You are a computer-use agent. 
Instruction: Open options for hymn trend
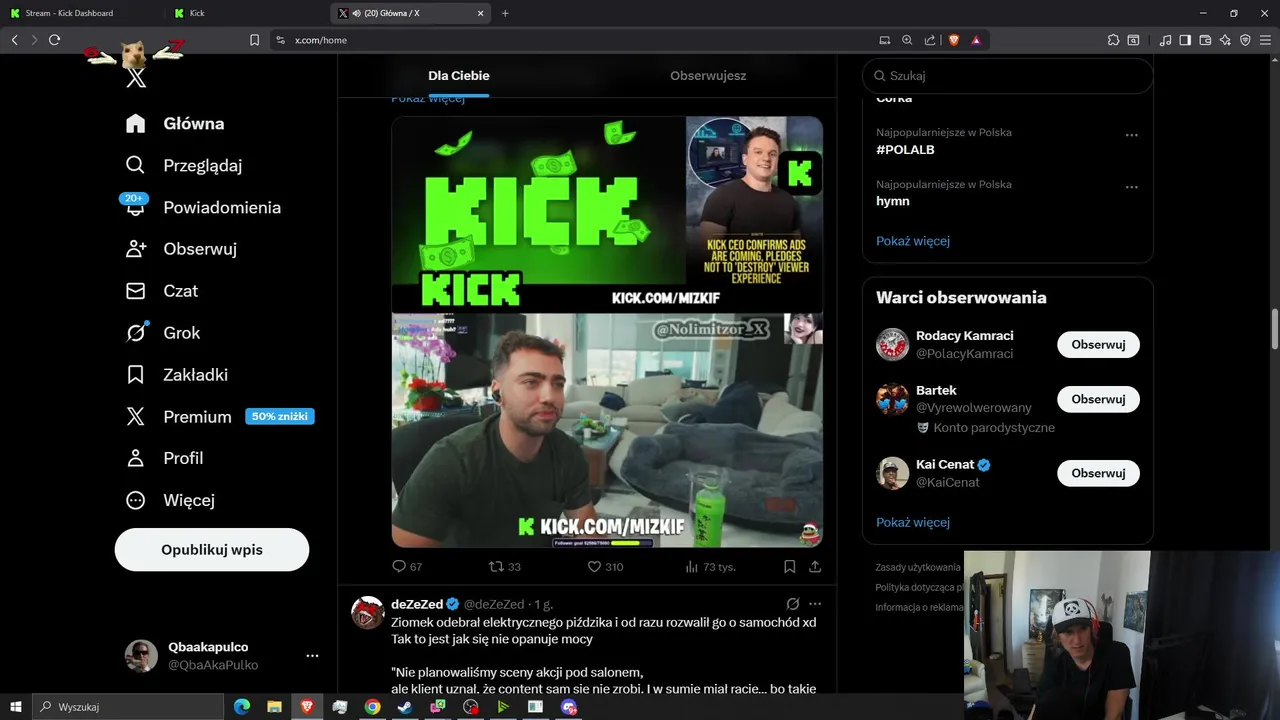point(1132,187)
